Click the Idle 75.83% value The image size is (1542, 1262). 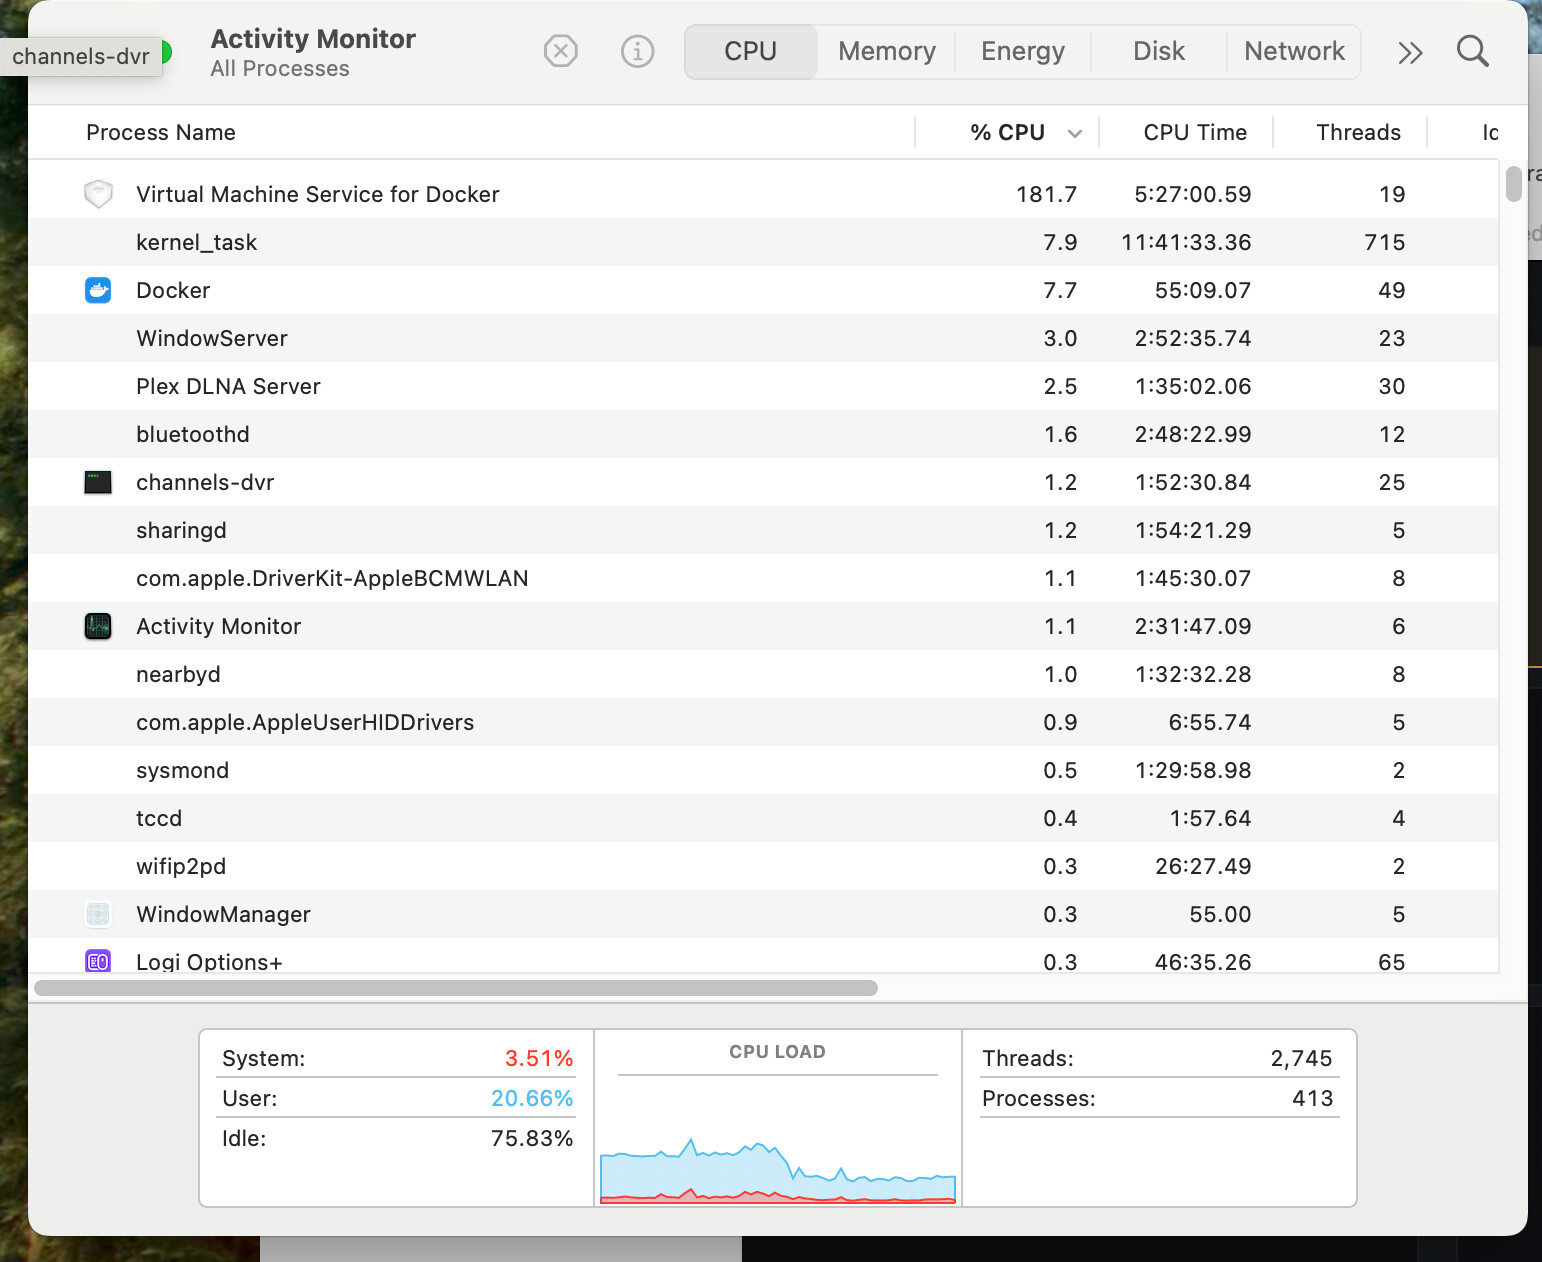(x=532, y=1138)
